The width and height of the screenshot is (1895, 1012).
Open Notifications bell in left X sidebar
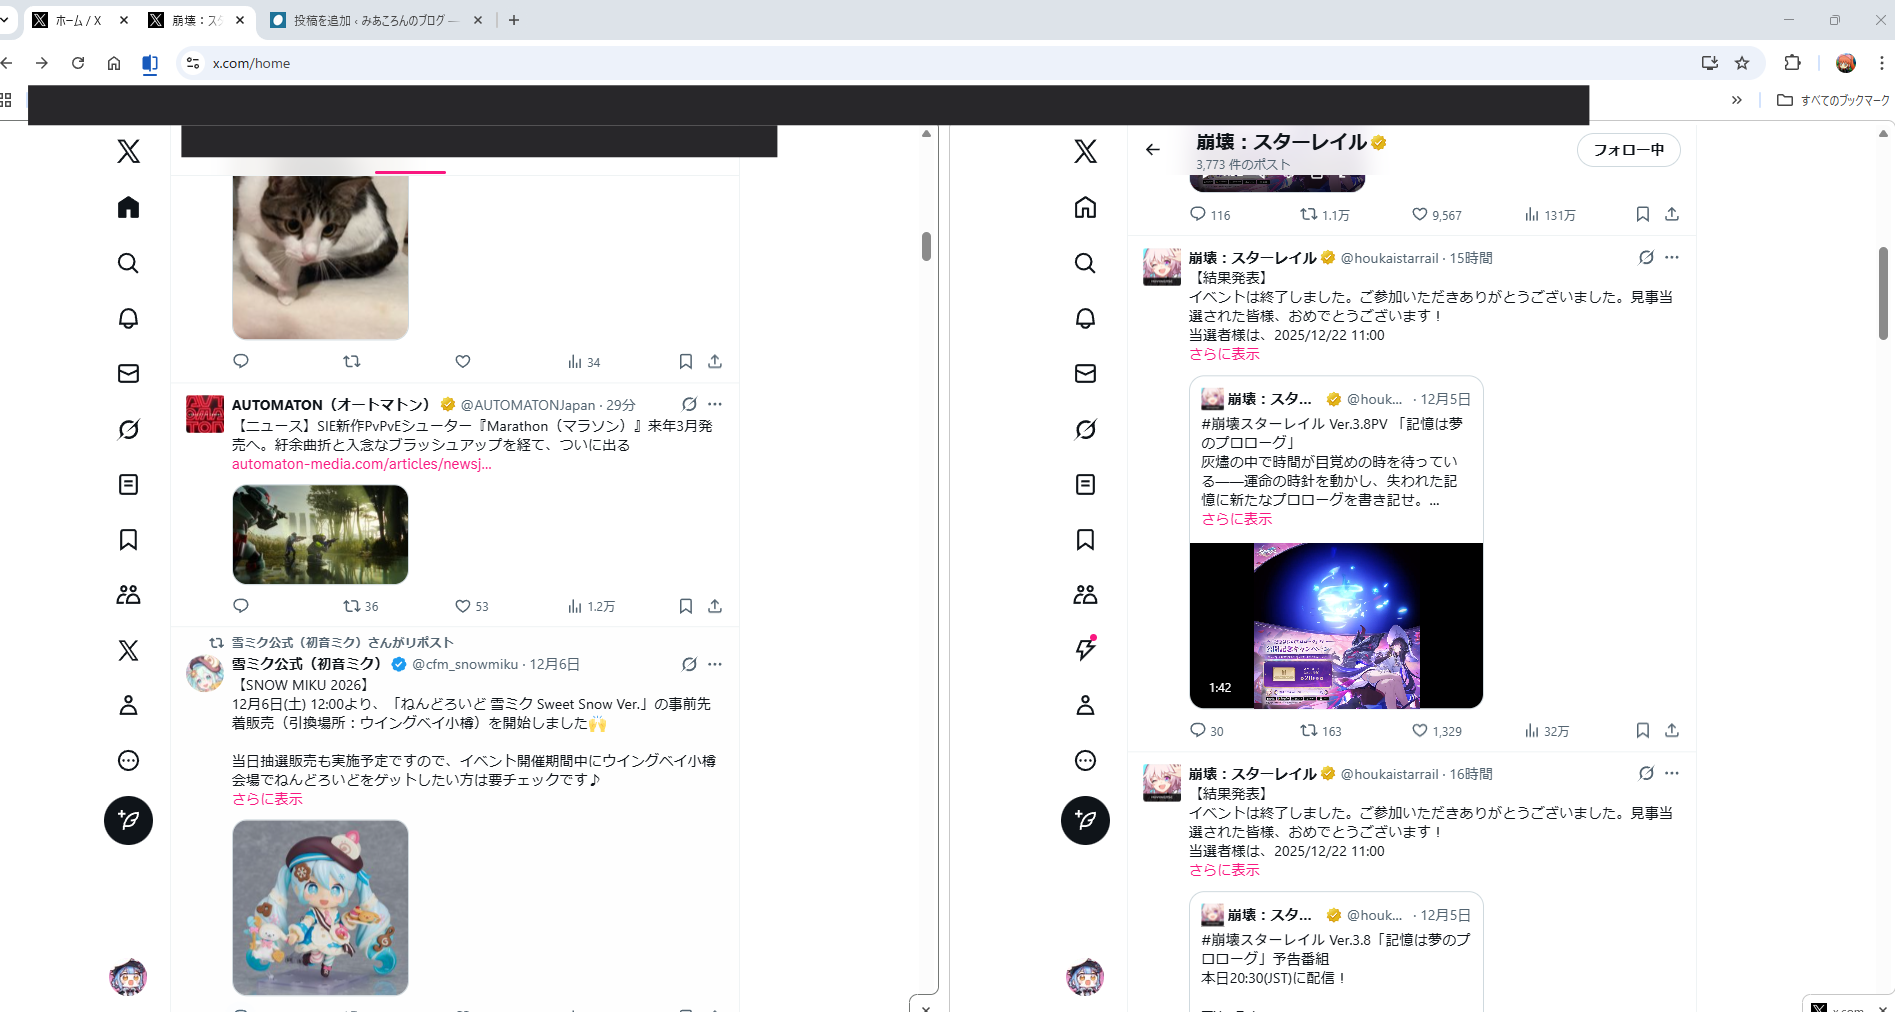coord(128,318)
